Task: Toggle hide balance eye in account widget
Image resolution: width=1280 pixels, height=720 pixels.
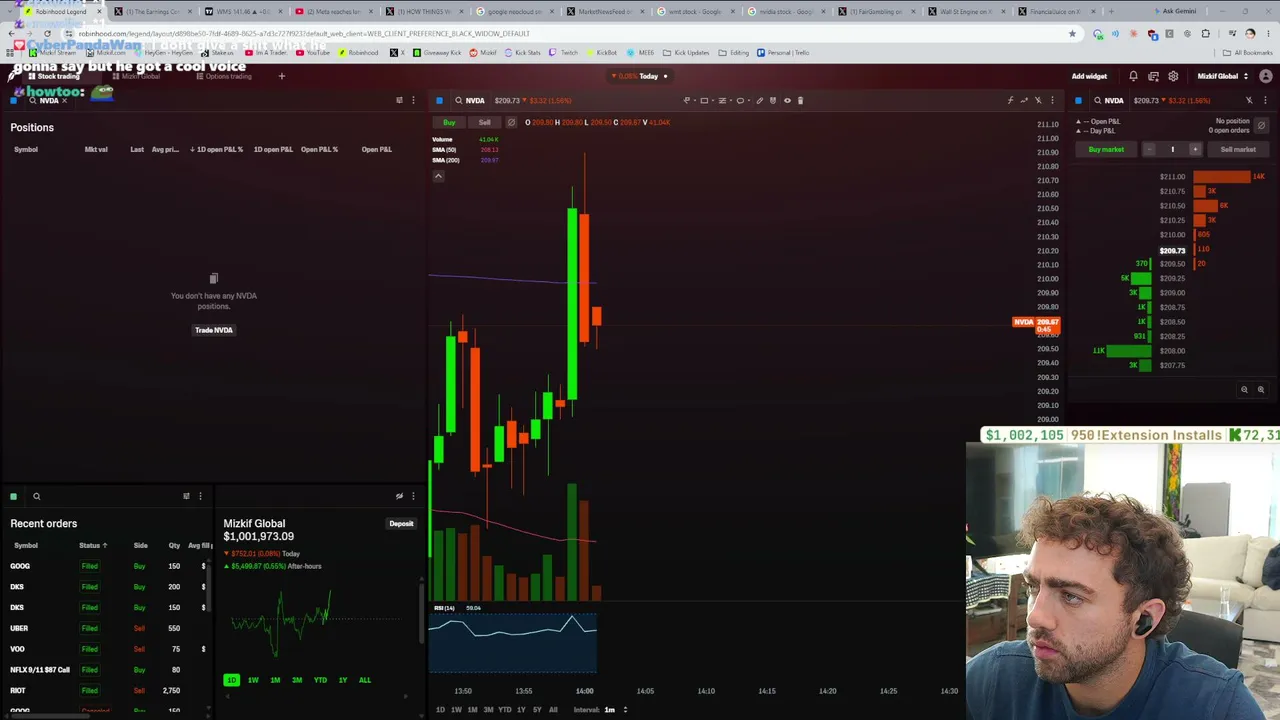Action: click(399, 496)
